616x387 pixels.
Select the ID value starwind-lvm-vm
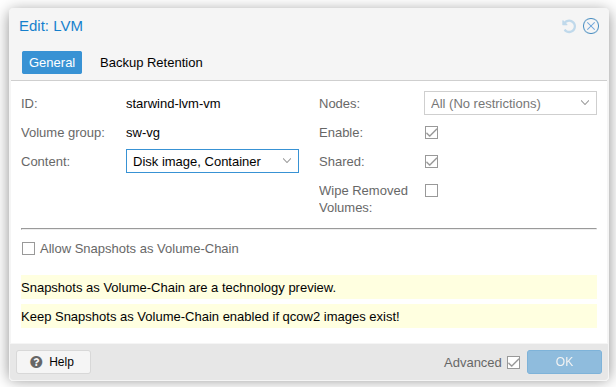click(173, 104)
